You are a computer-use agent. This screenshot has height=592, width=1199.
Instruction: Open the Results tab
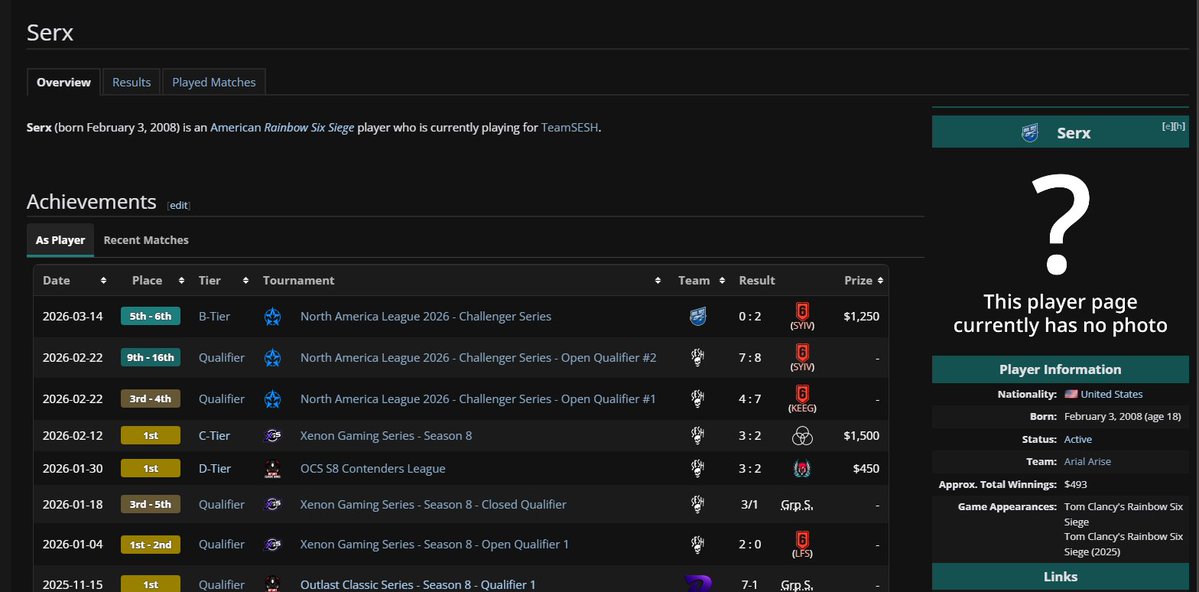click(132, 82)
